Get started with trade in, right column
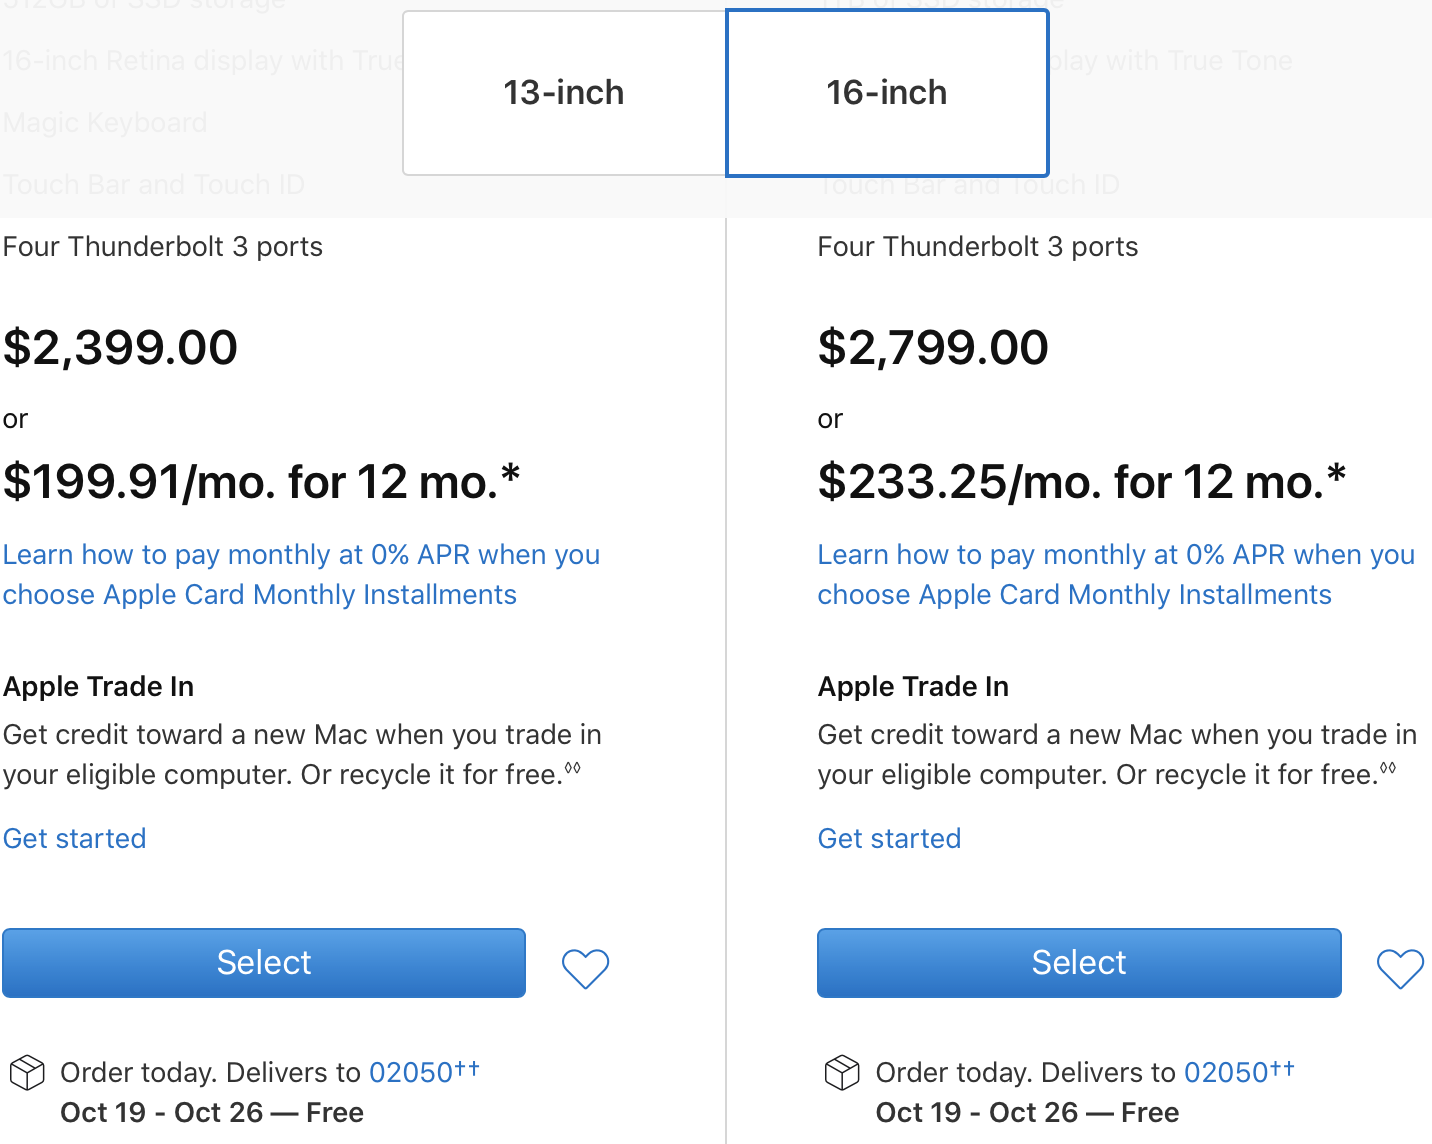The height and width of the screenshot is (1144, 1432). [890, 838]
